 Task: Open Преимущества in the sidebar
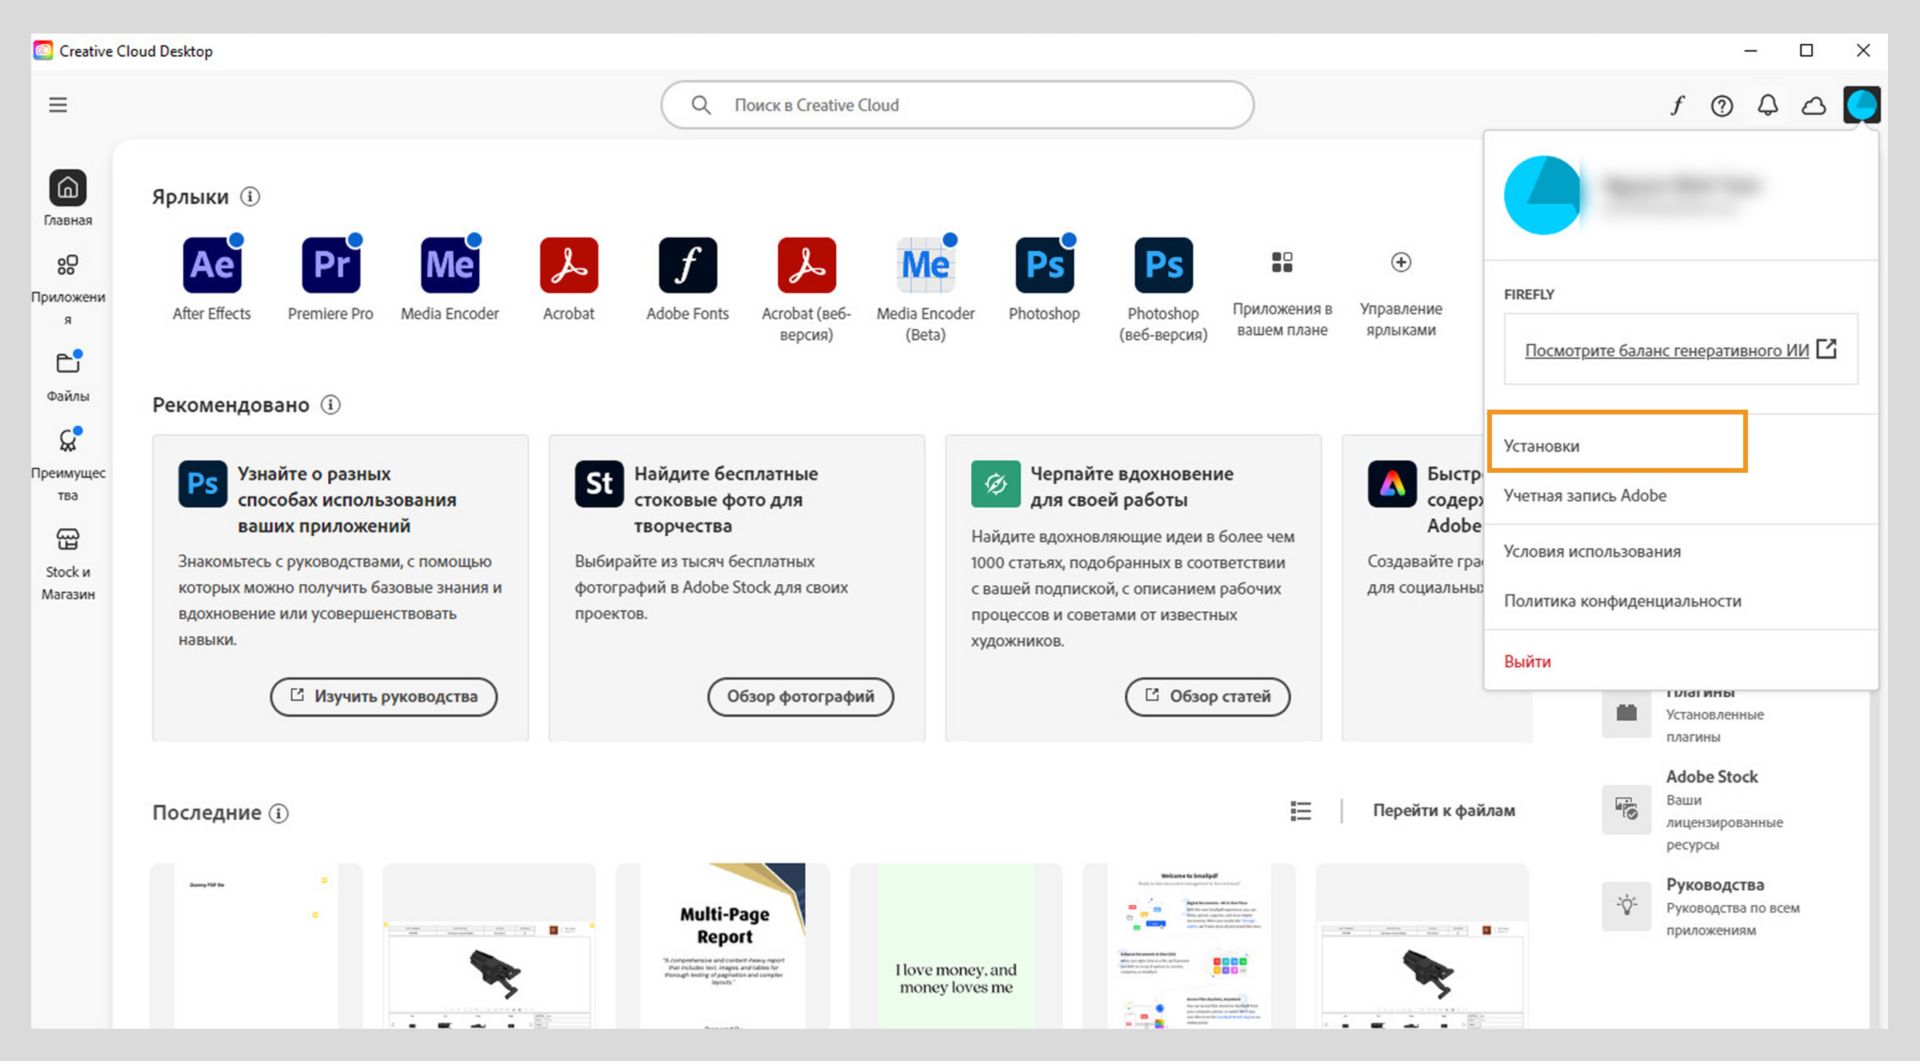[68, 465]
